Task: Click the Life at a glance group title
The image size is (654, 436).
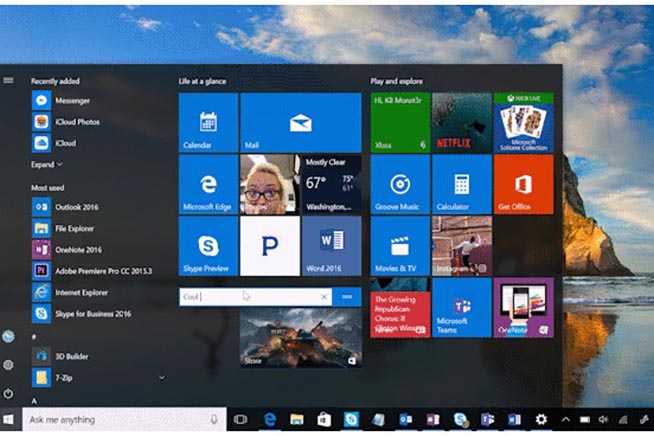Action: click(x=202, y=81)
